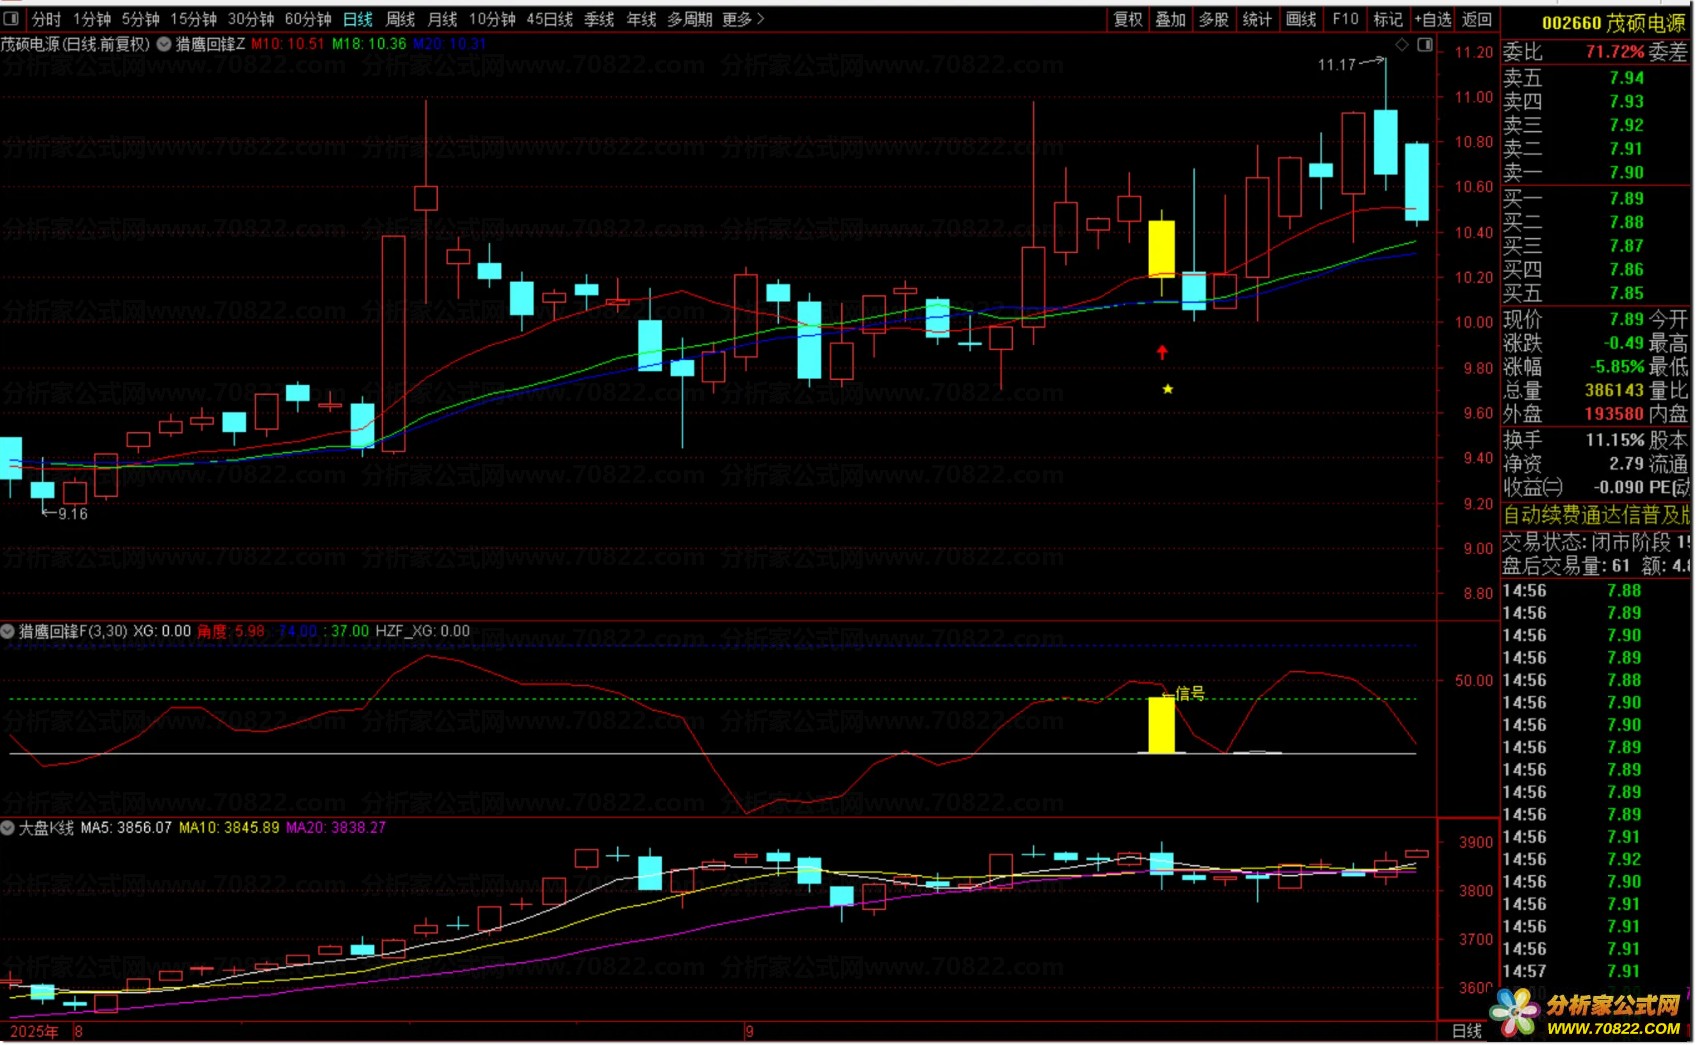
Task: Click the red up-arrow buy signal
Action: (x=1162, y=352)
